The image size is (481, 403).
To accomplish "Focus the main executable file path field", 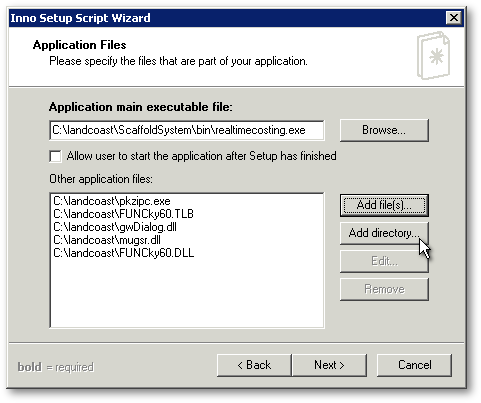I will pyautogui.click(x=186, y=130).
